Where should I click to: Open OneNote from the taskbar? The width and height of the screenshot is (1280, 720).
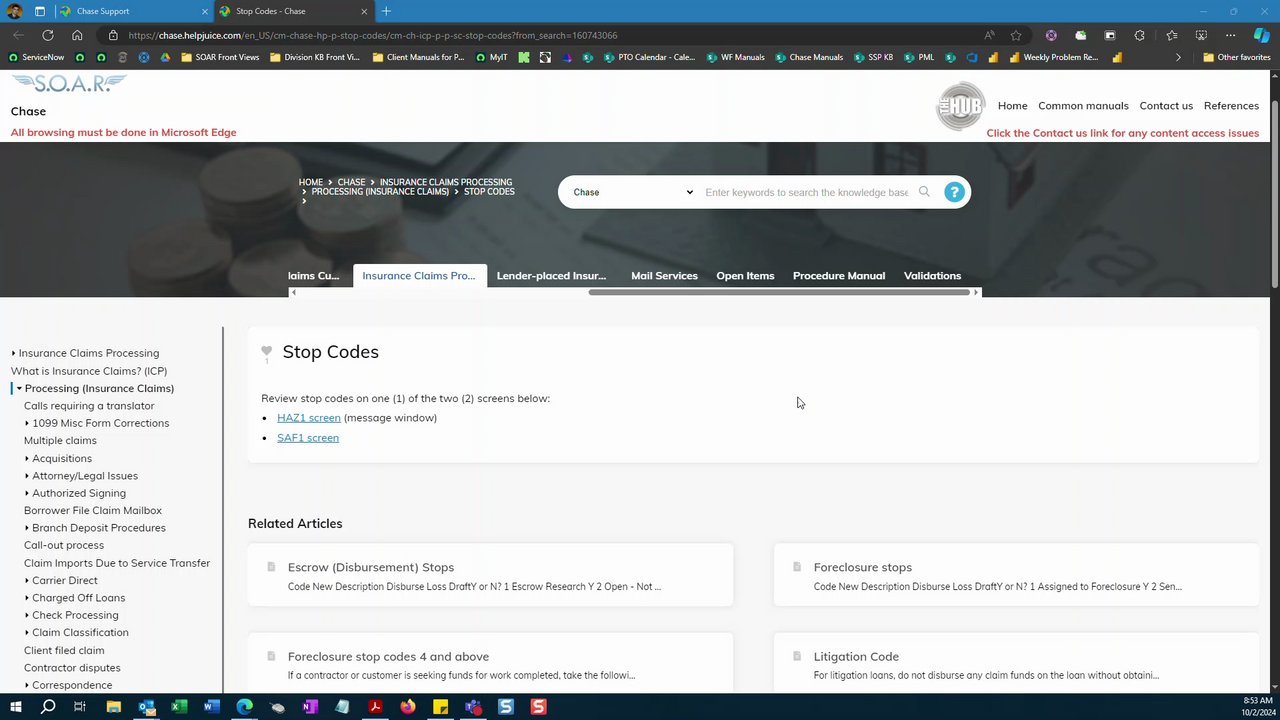pos(310,707)
